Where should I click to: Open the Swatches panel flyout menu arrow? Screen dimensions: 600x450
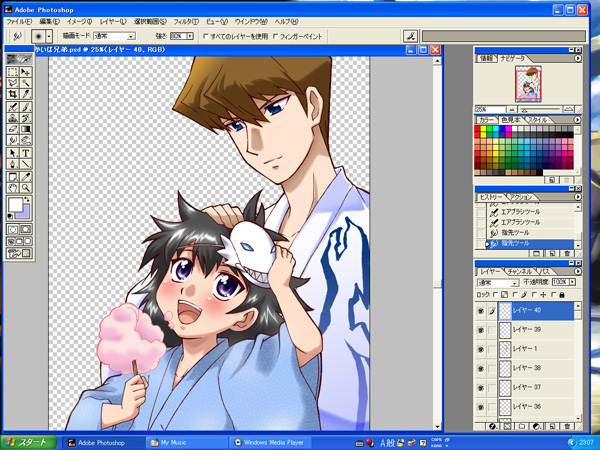click(x=577, y=120)
